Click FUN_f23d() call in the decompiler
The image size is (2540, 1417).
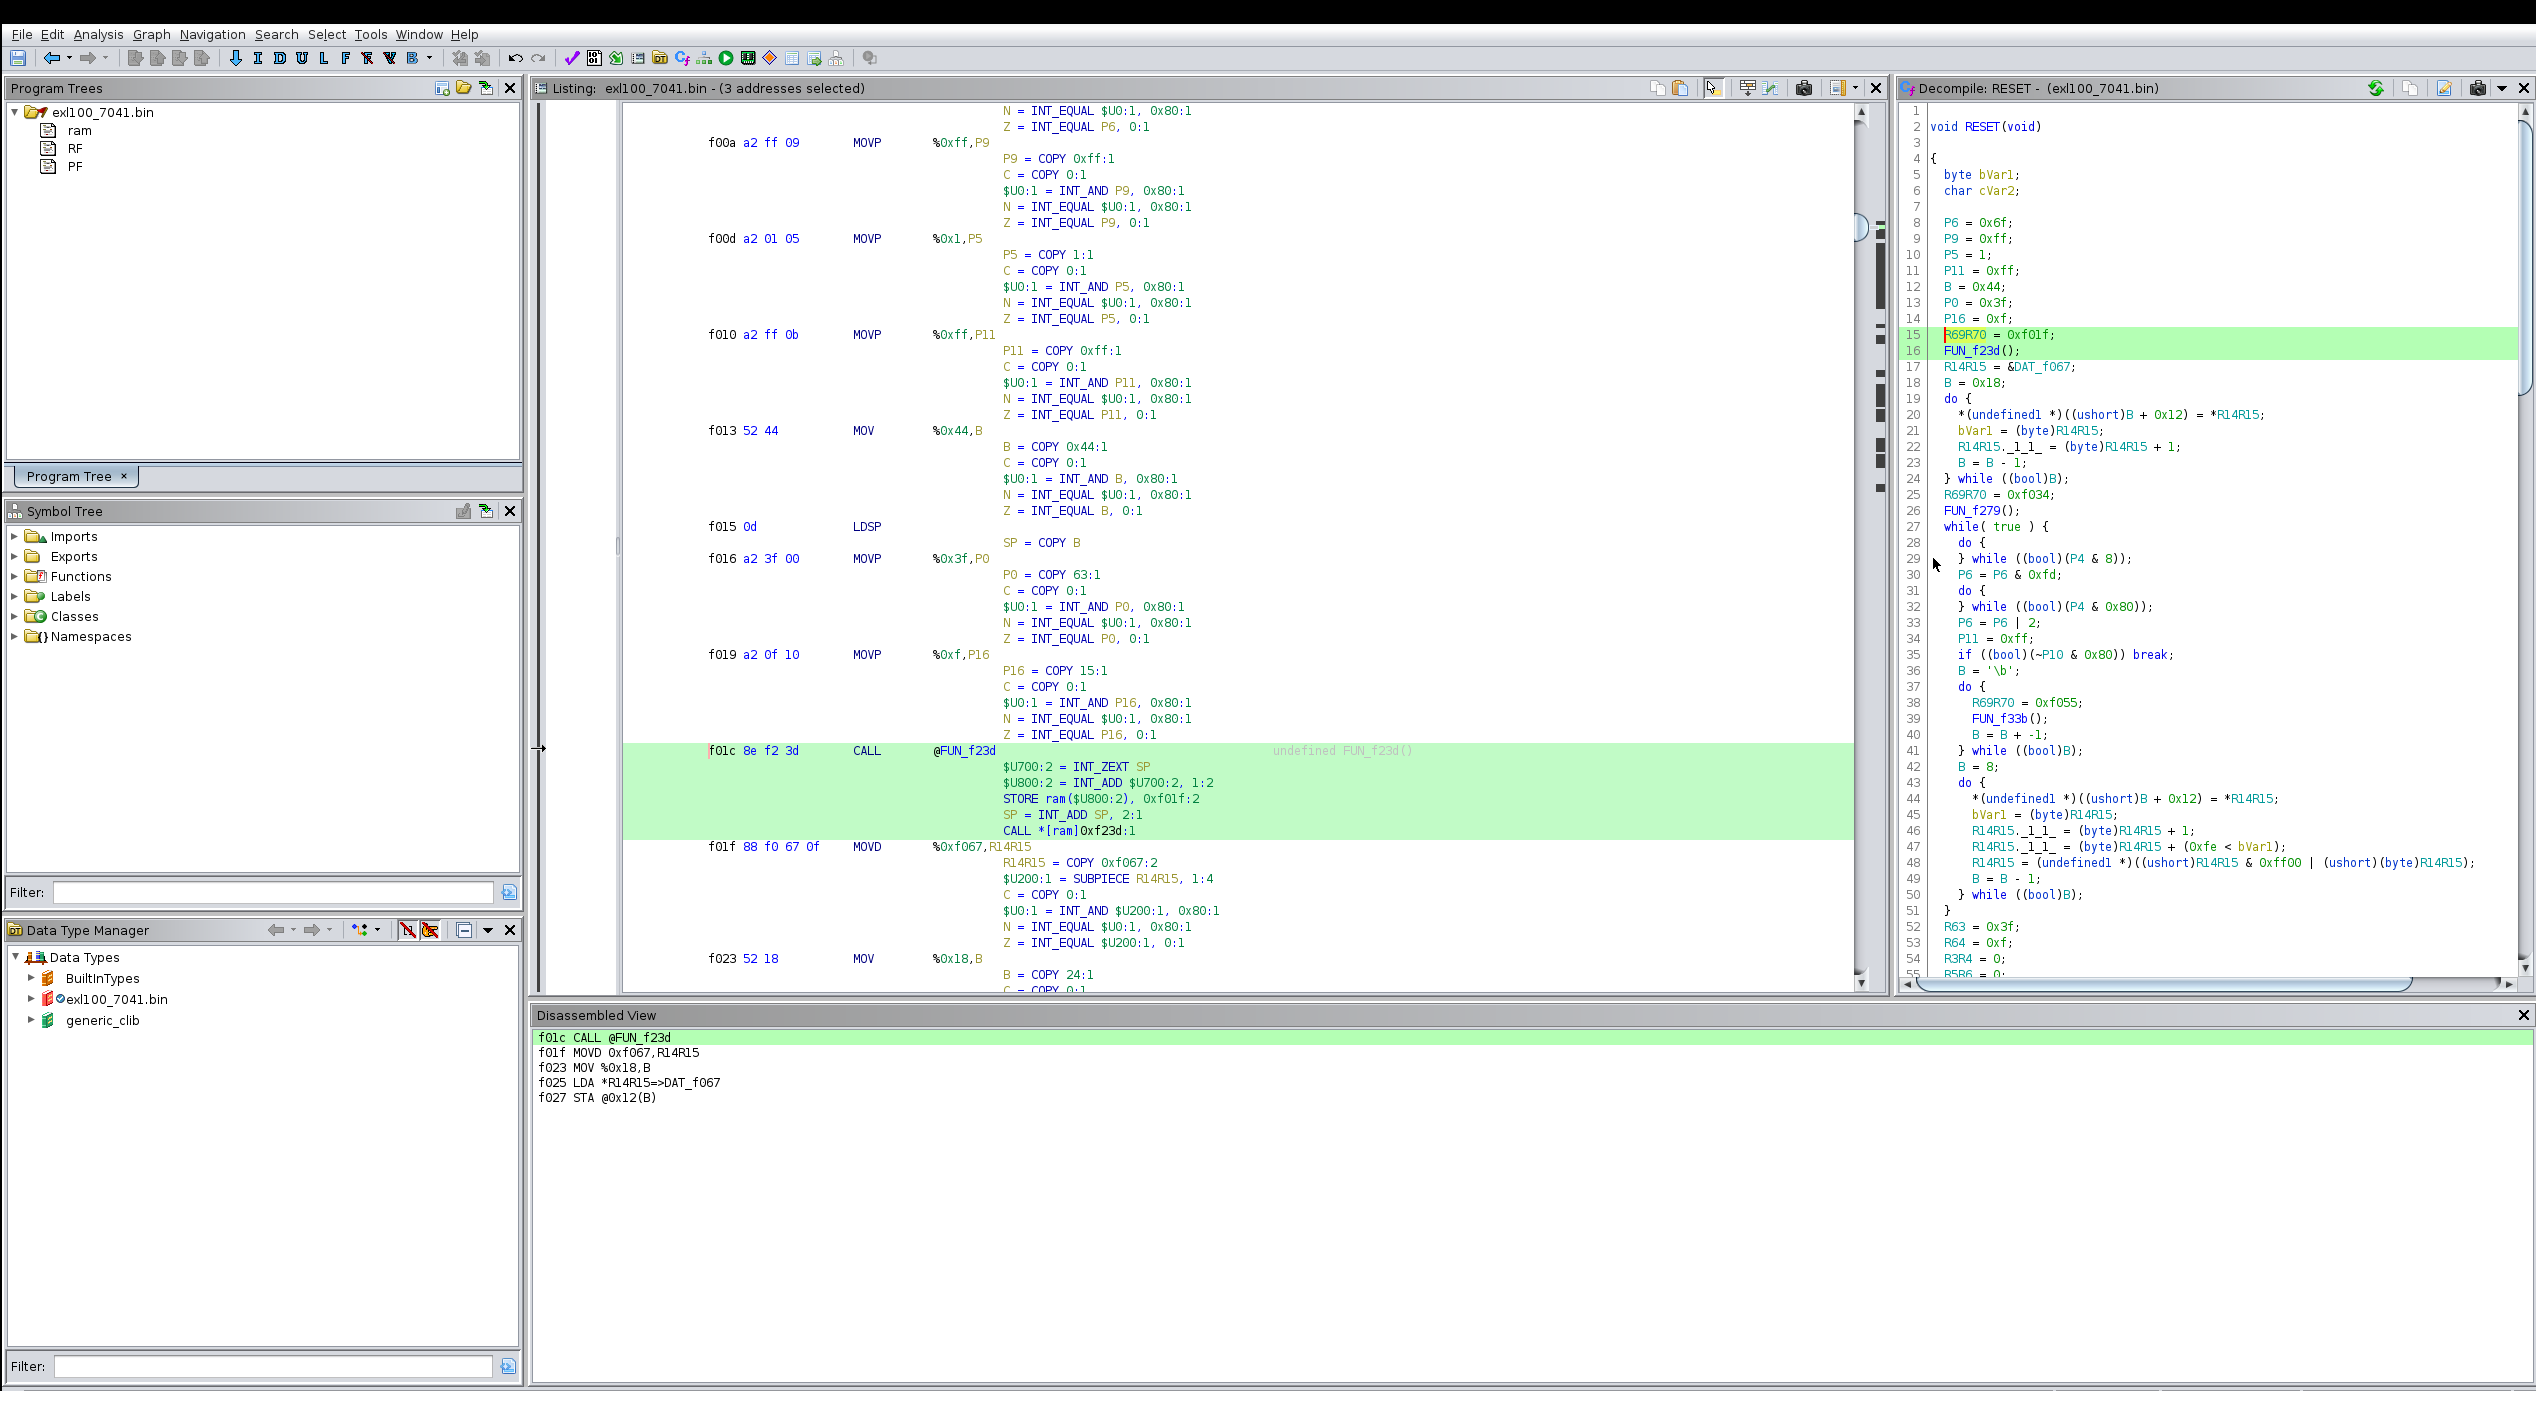pyautogui.click(x=1981, y=351)
